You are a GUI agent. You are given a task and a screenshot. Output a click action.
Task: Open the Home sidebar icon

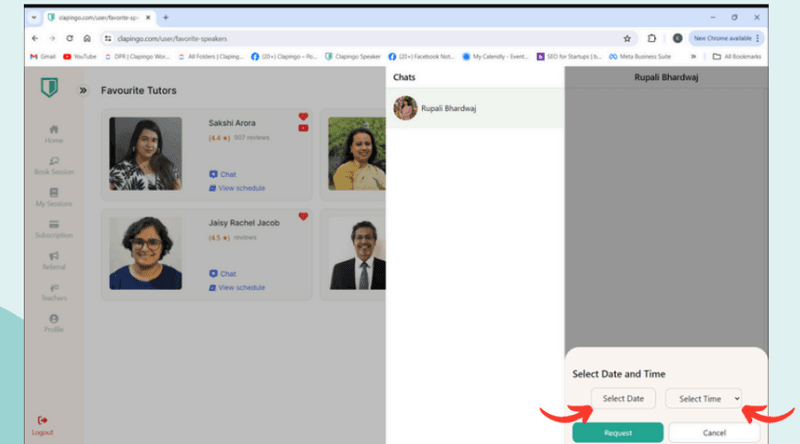point(53,129)
